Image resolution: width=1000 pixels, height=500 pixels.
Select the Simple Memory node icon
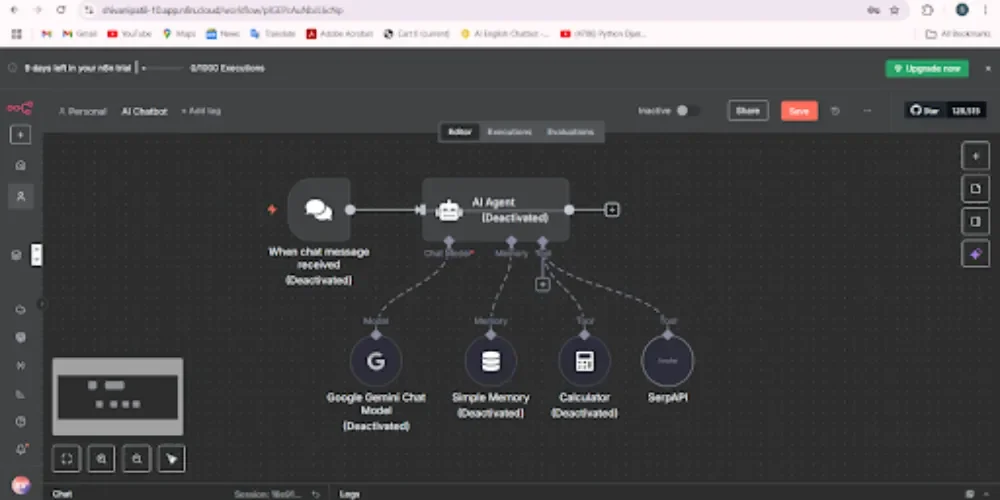490,361
